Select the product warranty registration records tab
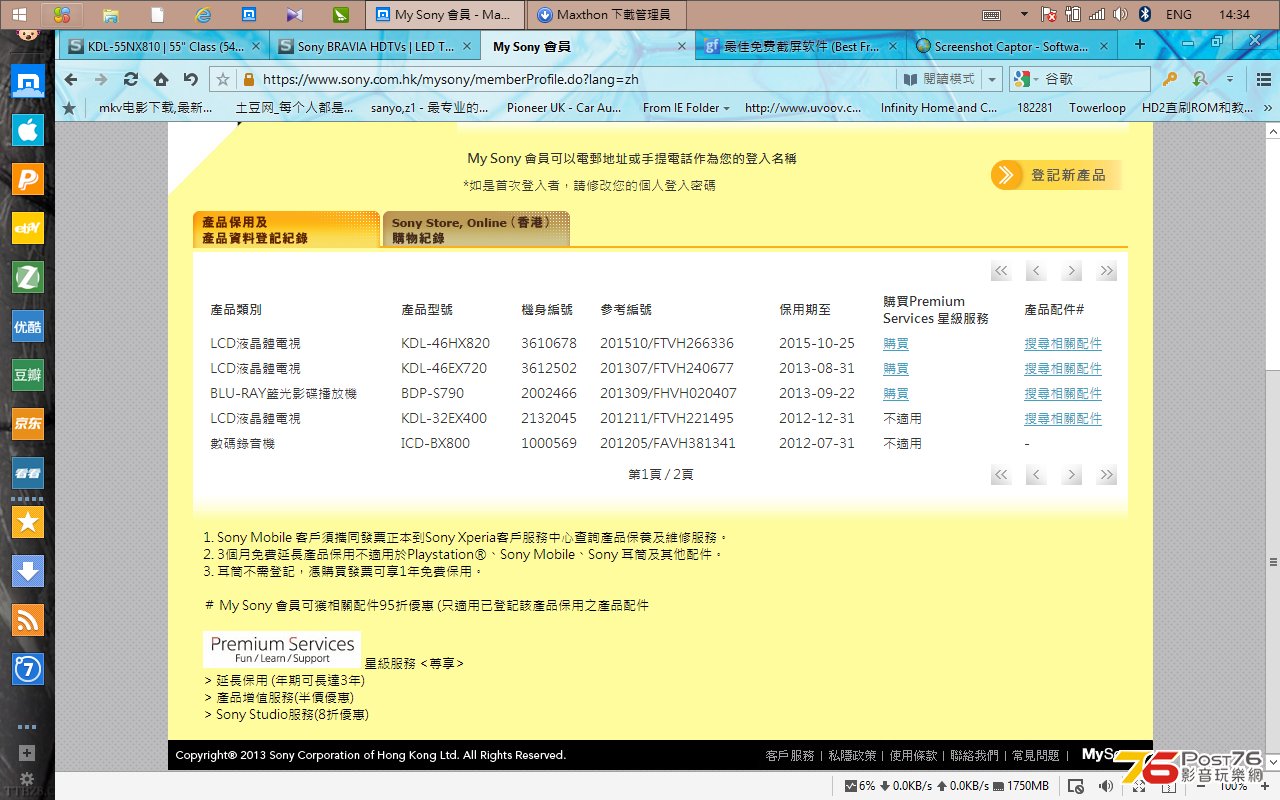This screenshot has height=800, width=1280. [285, 230]
